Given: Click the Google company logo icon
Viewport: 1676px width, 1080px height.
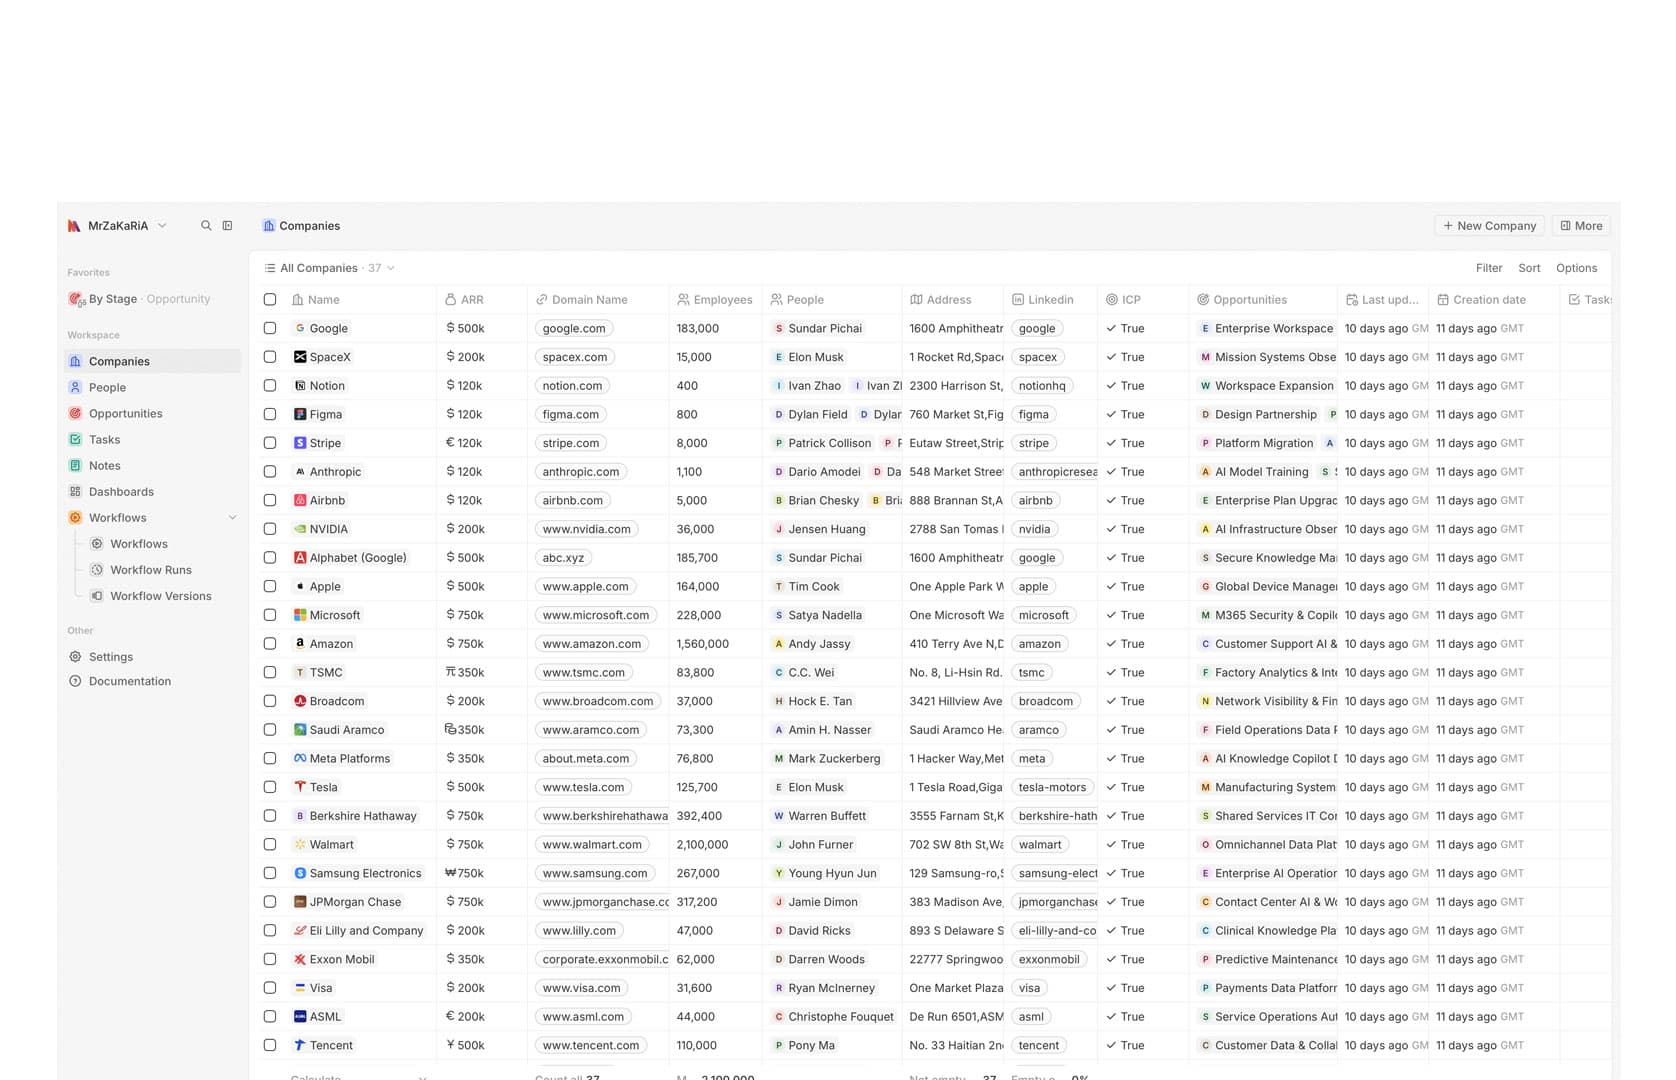Looking at the screenshot, I should click(300, 328).
